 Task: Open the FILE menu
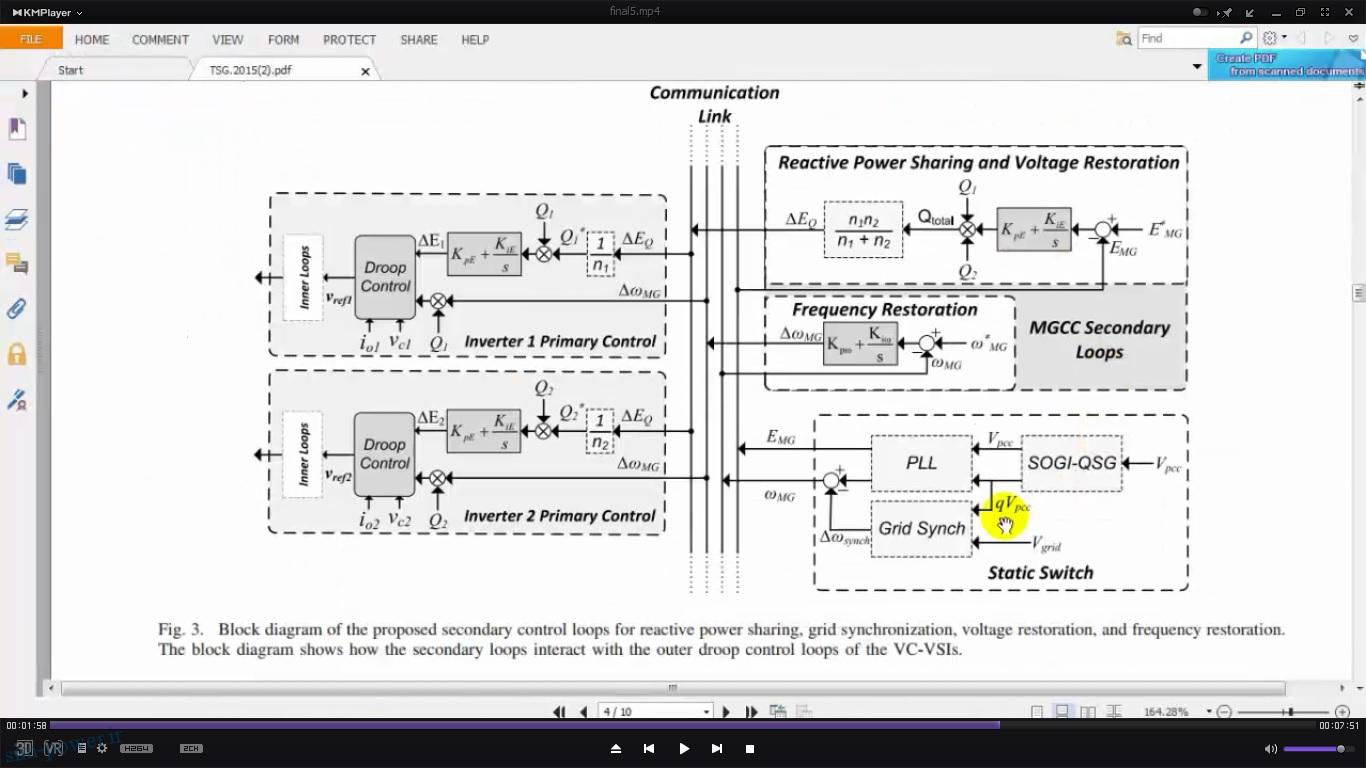click(31, 39)
